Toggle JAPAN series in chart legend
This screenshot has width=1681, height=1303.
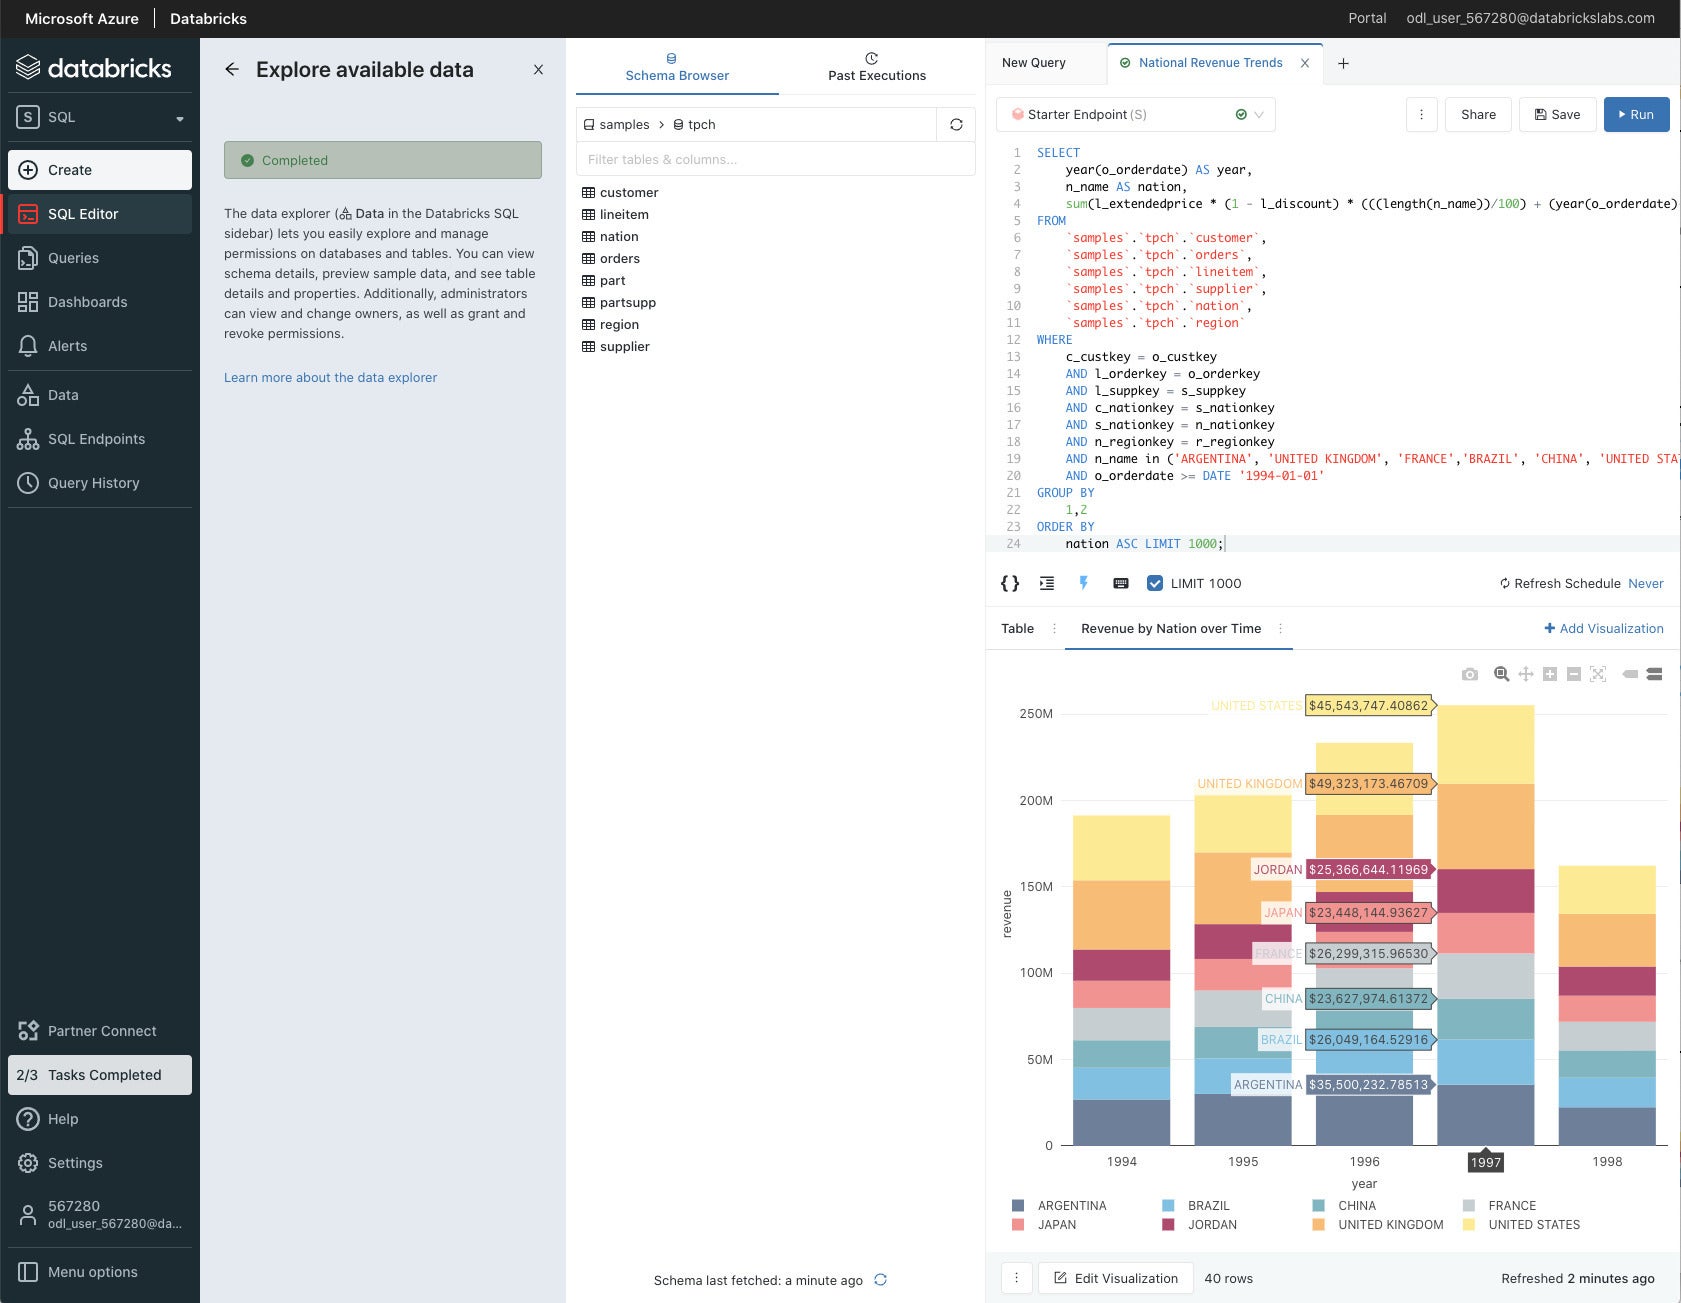[1044, 1224]
